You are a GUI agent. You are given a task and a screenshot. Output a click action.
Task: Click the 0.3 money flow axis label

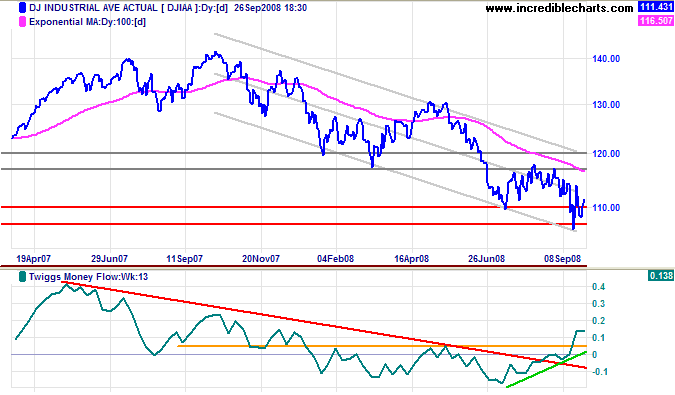tap(599, 304)
